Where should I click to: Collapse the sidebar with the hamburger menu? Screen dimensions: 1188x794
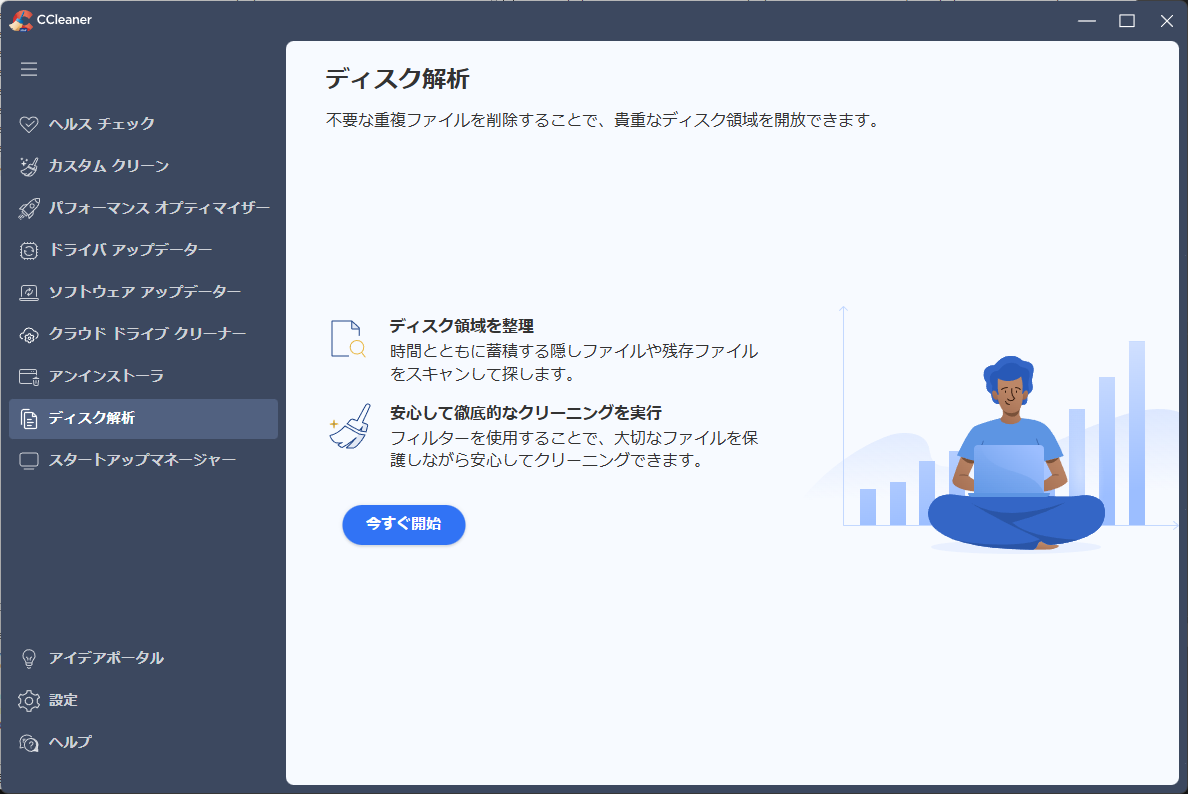29,69
